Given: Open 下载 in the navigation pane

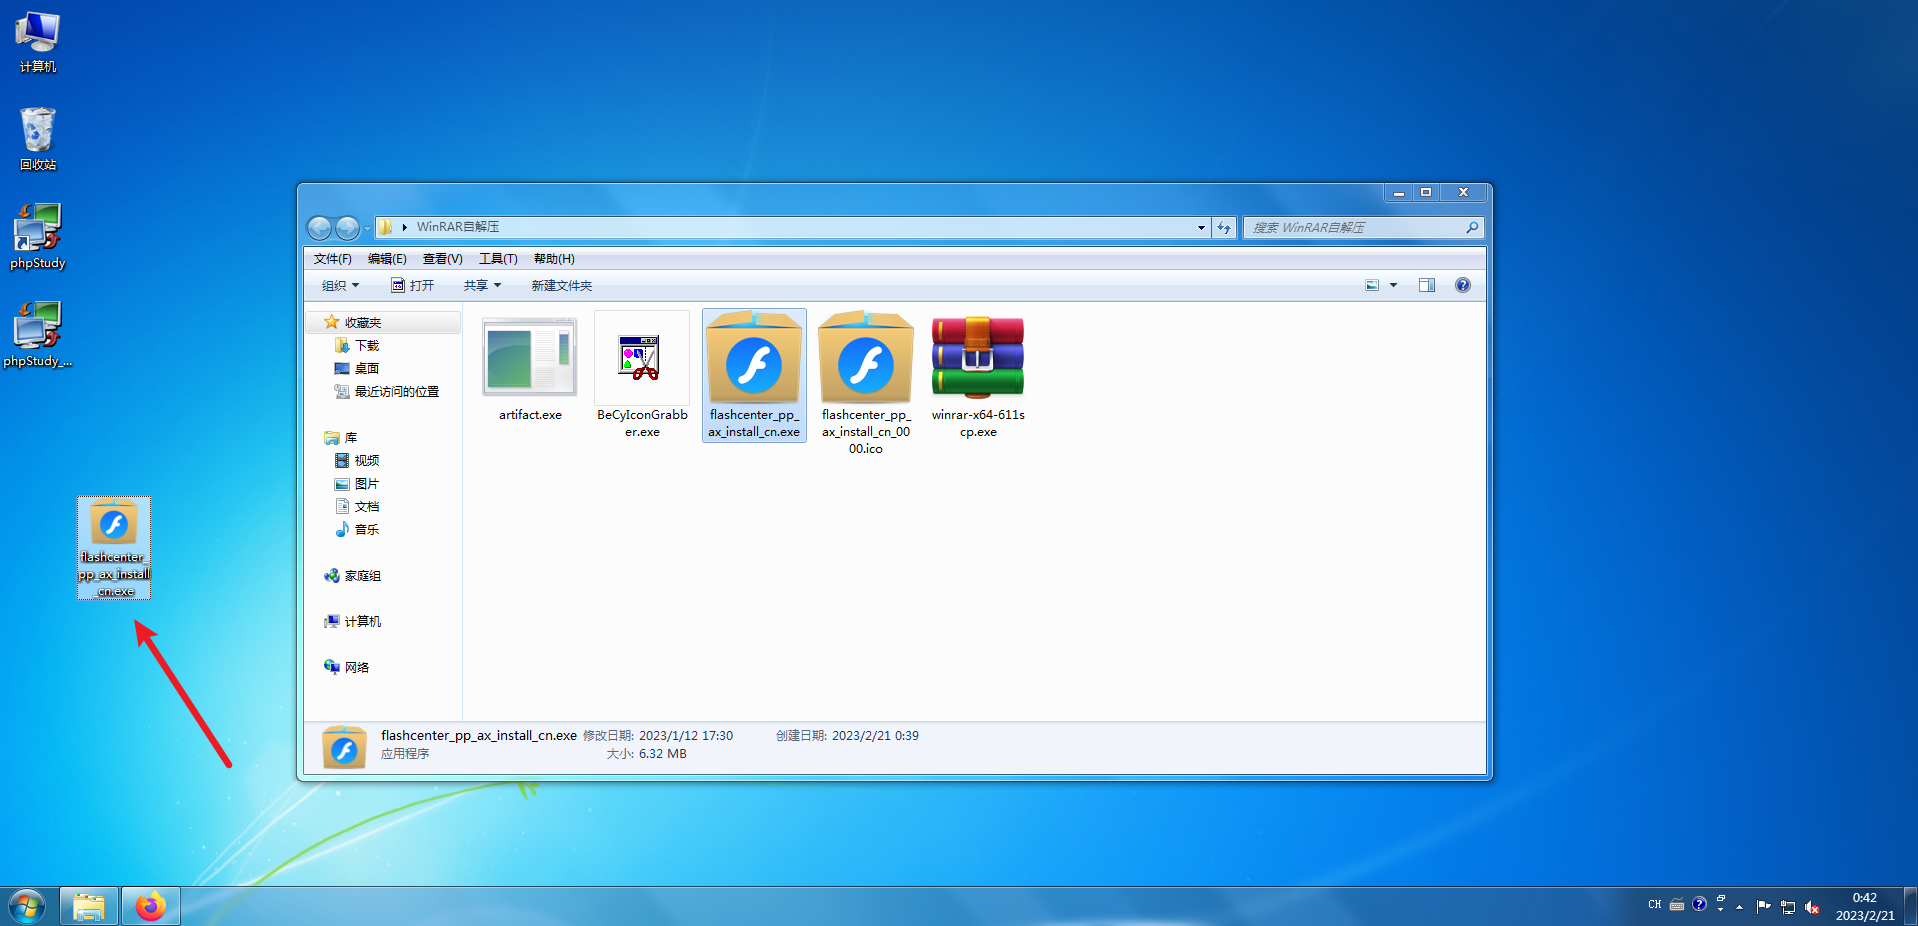Looking at the screenshot, I should click(367, 346).
